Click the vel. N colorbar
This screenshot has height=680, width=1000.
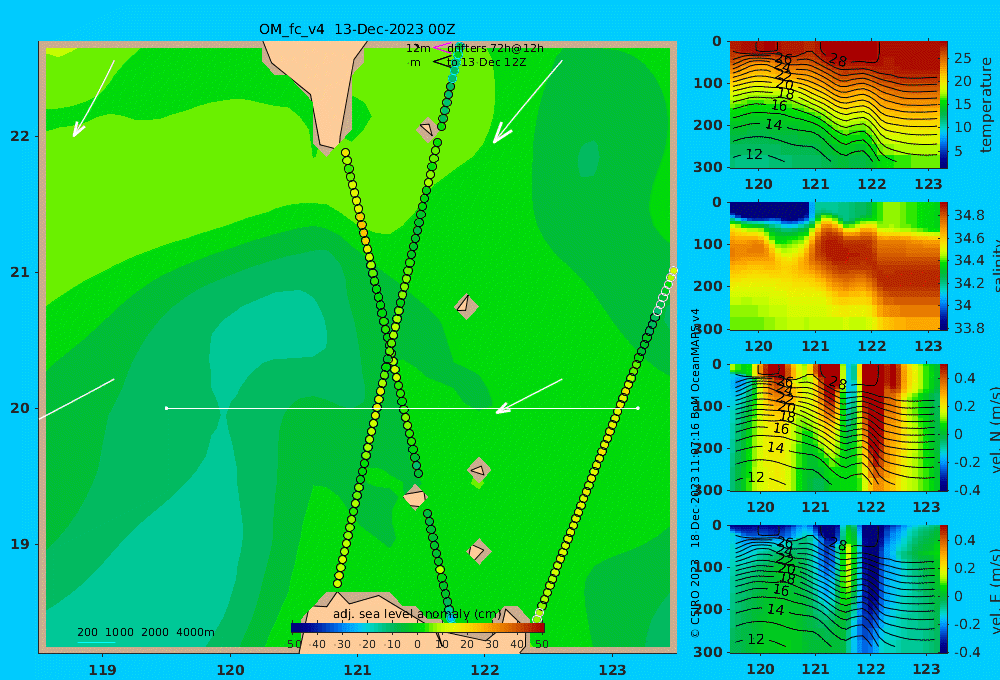(x=944, y=427)
